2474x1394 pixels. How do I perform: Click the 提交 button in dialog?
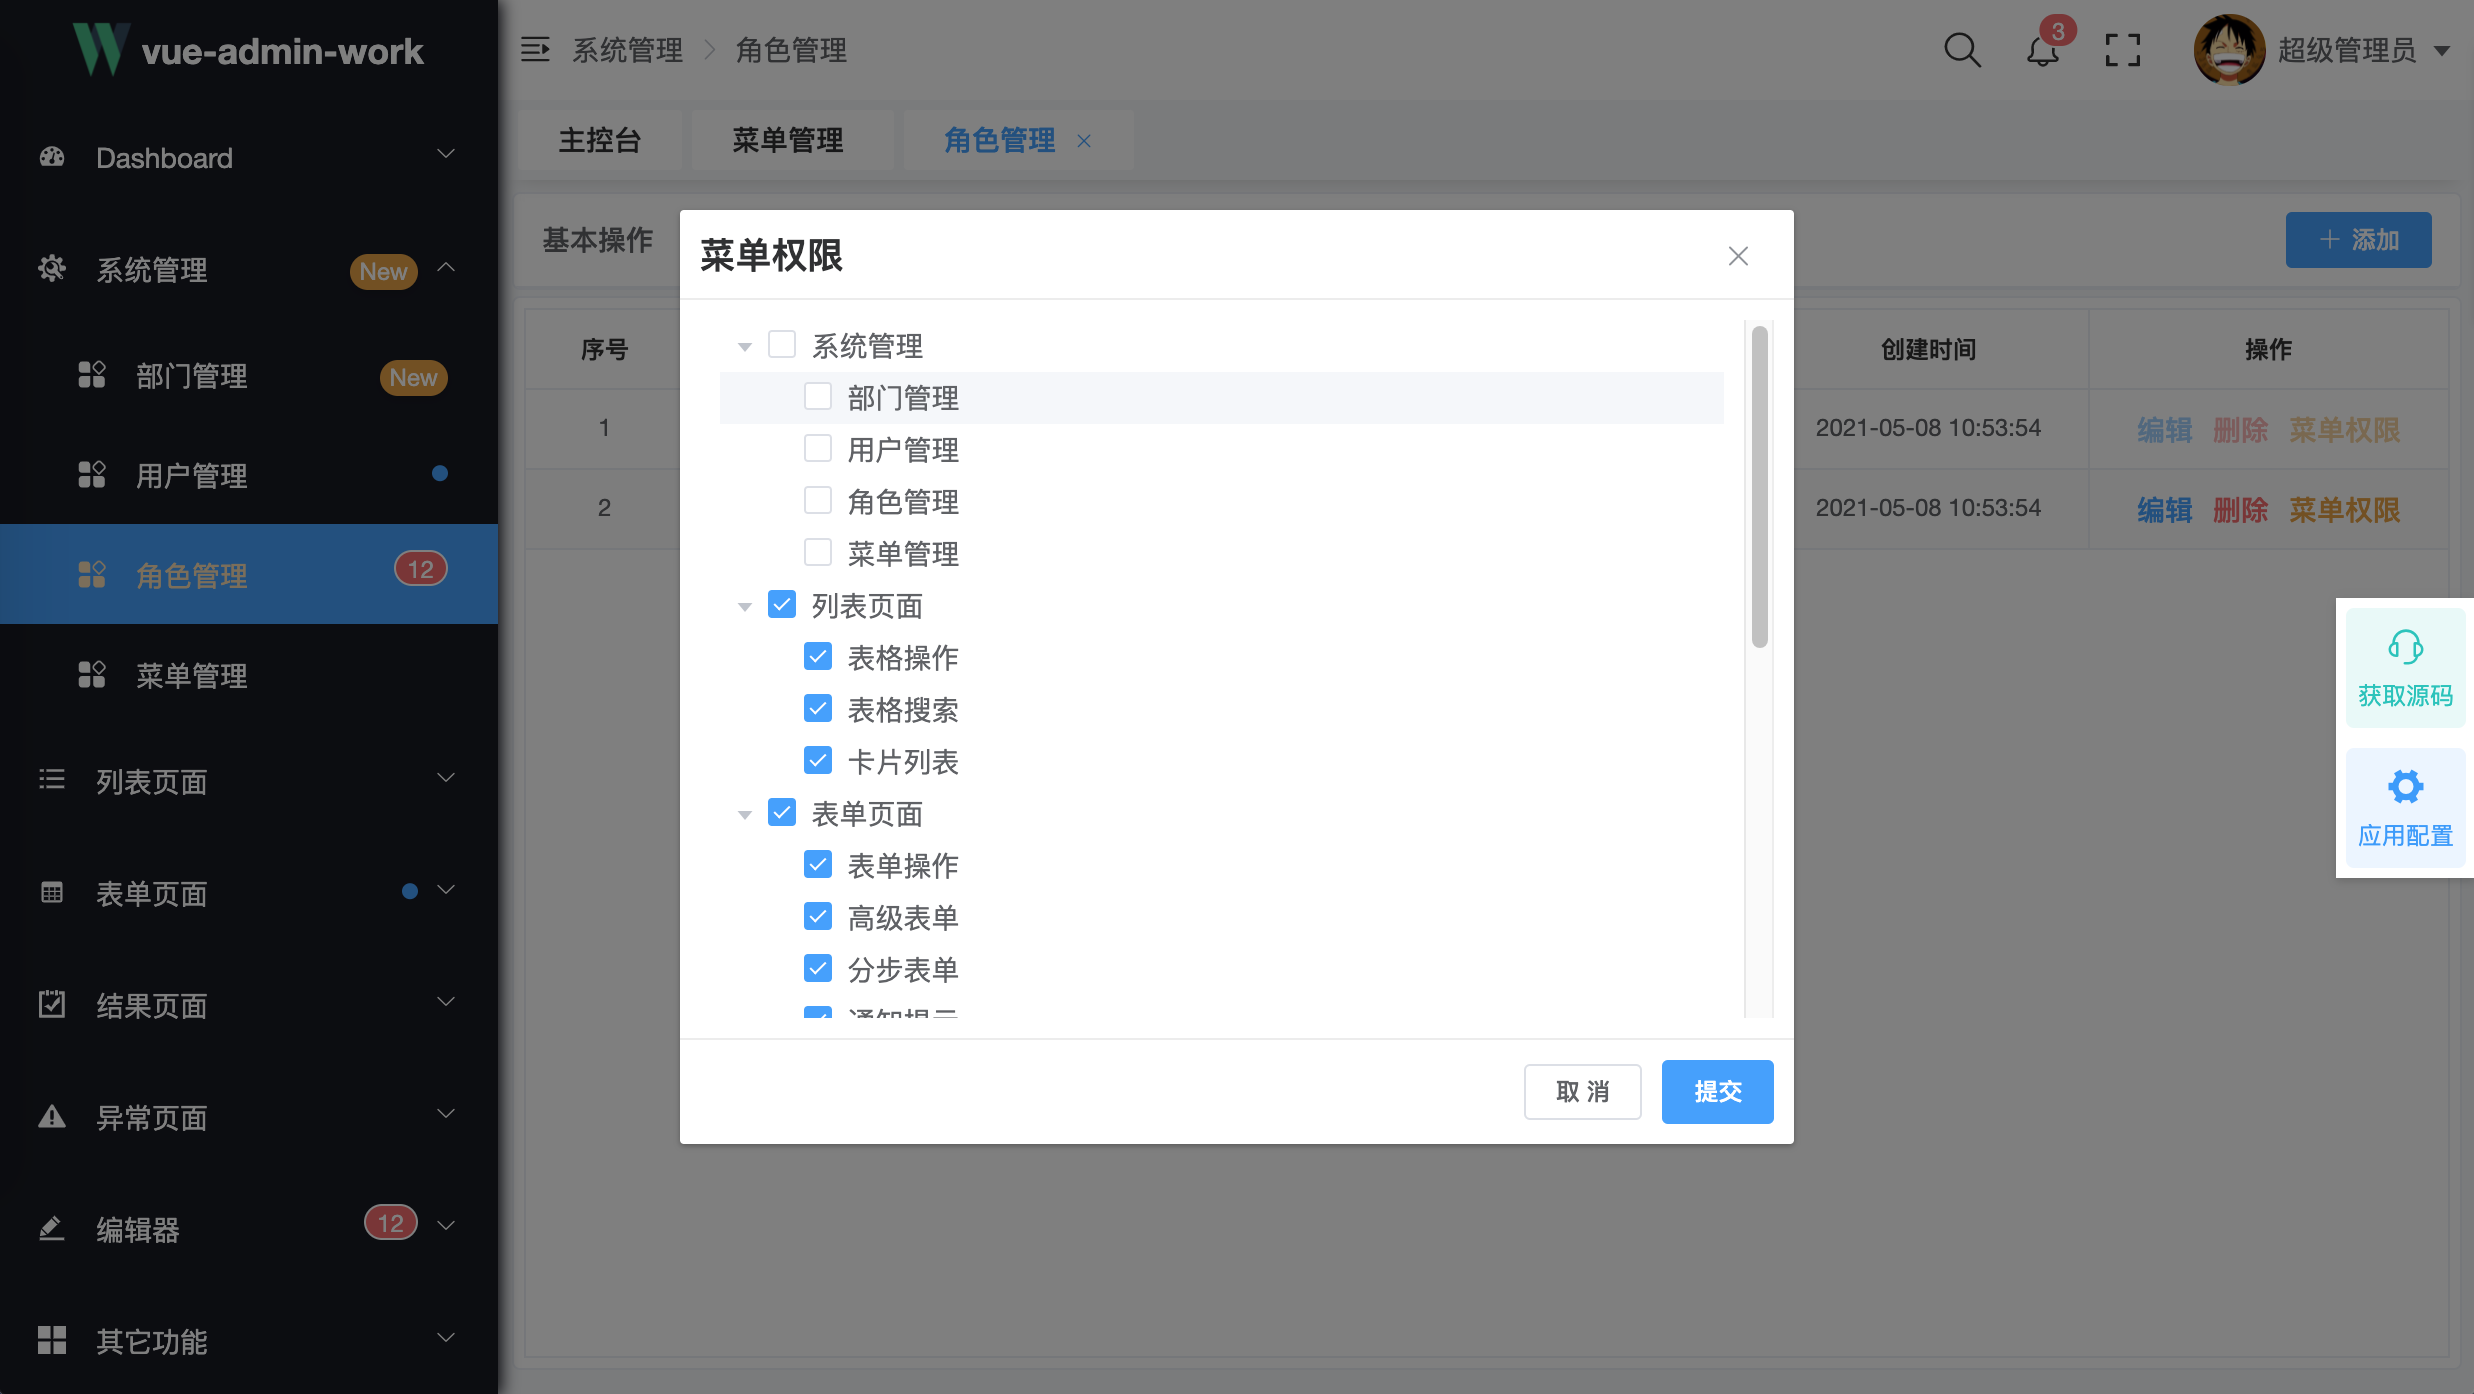pos(1717,1091)
